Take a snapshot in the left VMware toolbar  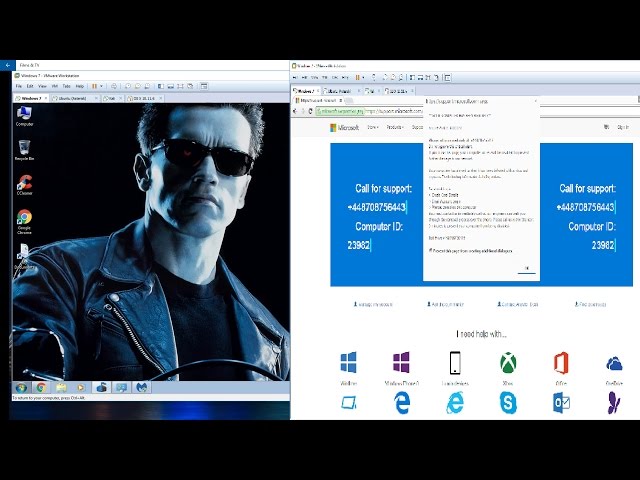tap(128, 86)
